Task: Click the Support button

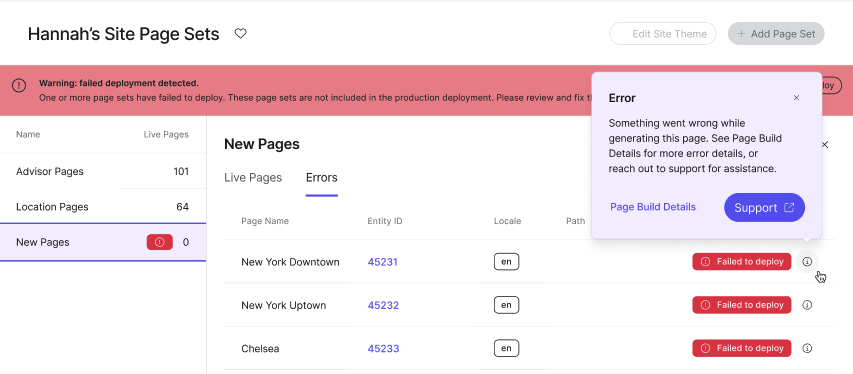Action: coord(764,207)
